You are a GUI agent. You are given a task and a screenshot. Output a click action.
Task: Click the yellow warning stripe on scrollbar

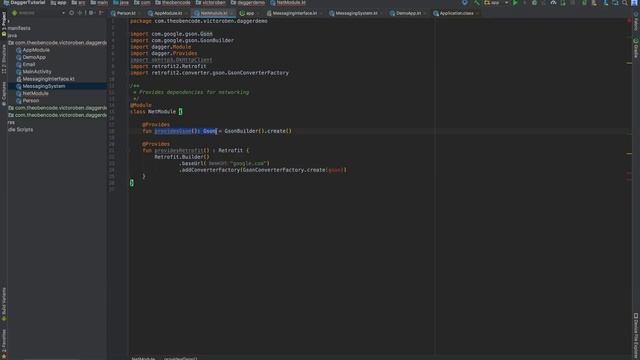[x=629, y=63]
